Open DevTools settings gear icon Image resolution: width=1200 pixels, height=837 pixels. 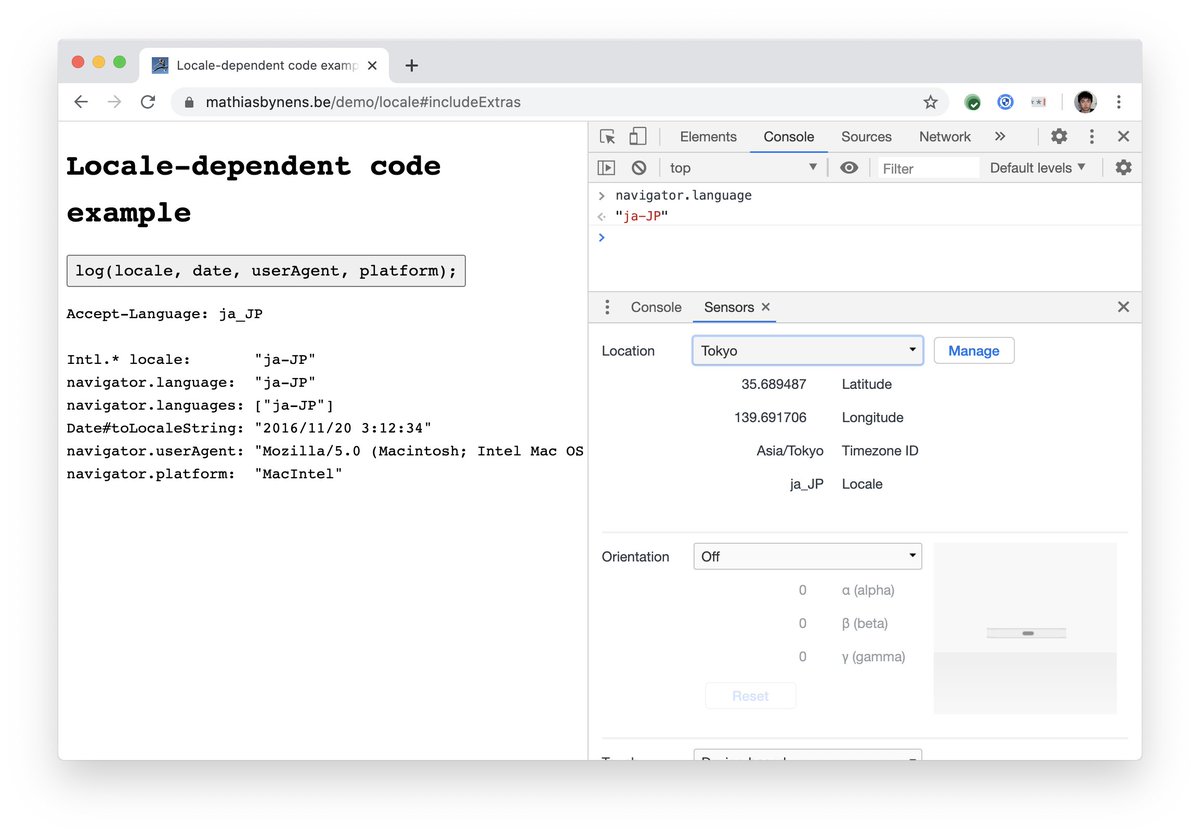[x=1058, y=136]
